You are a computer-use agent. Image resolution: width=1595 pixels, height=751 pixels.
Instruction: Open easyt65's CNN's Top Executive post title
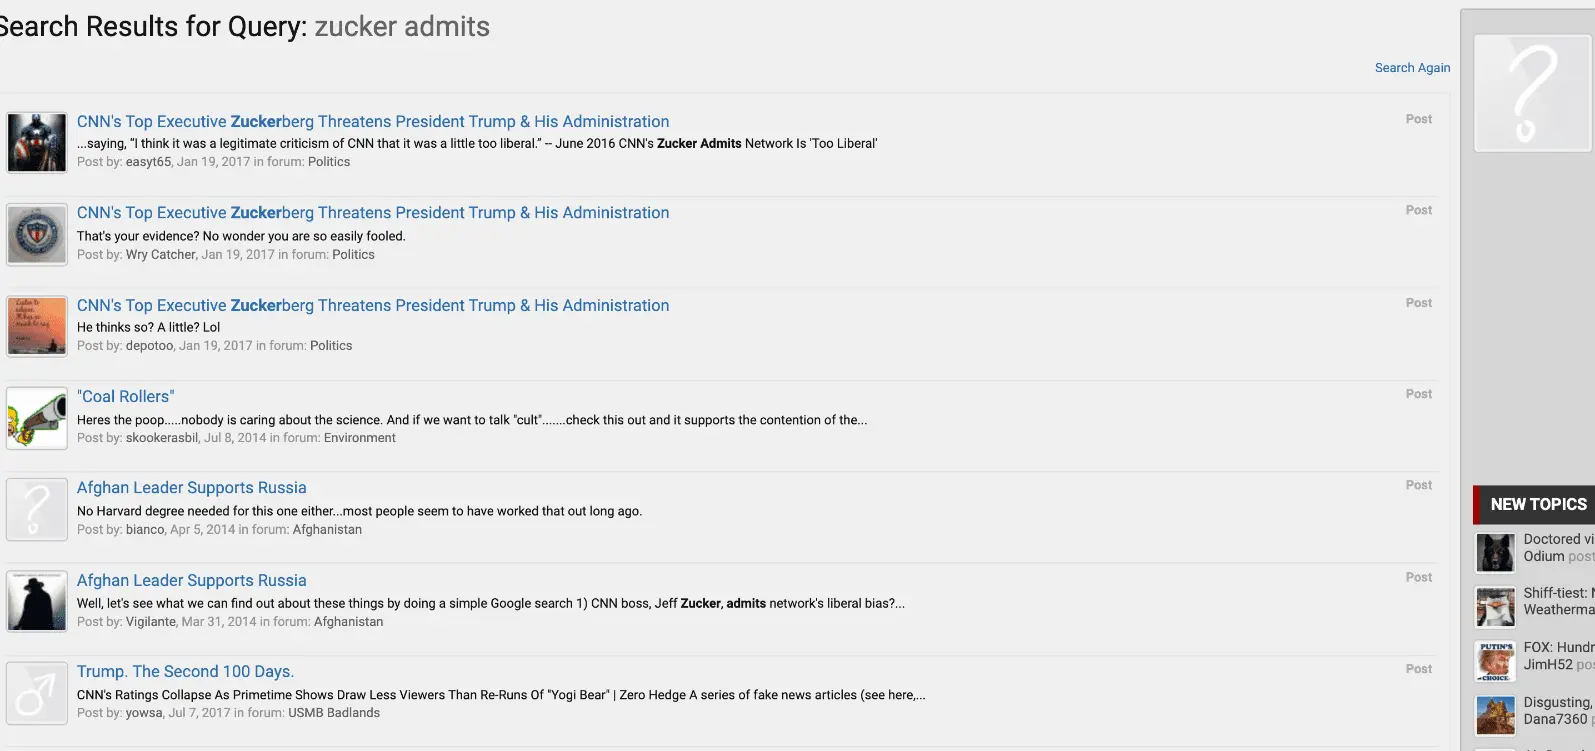click(x=373, y=122)
